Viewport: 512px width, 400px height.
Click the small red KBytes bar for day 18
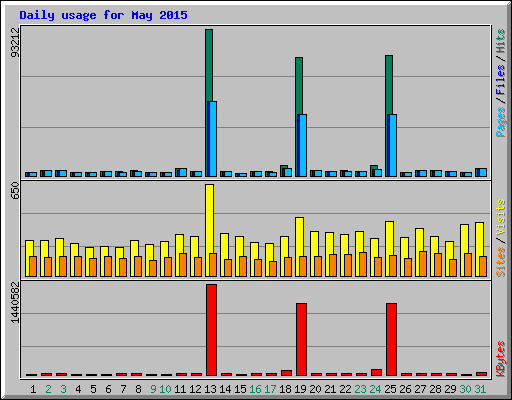(286, 373)
